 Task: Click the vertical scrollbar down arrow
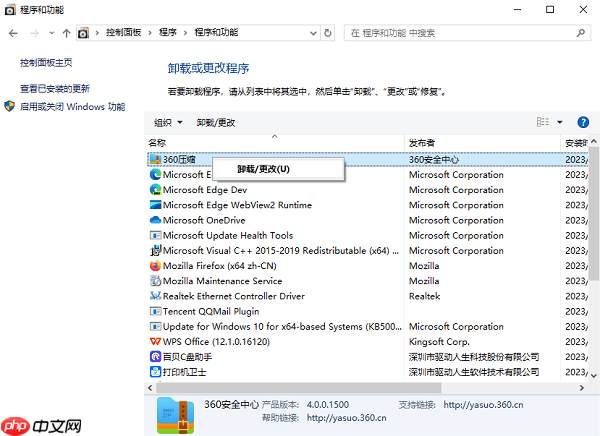594,376
